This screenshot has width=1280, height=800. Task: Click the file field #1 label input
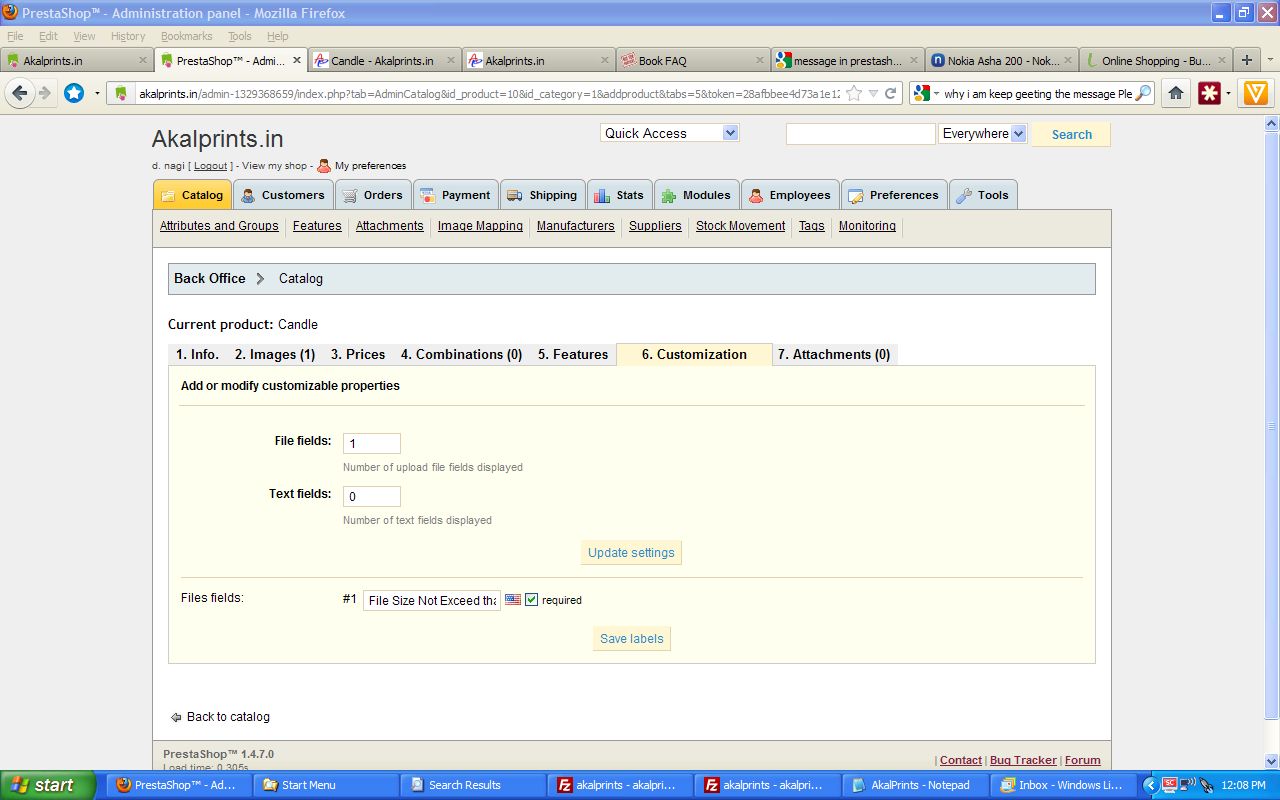pyautogui.click(x=432, y=600)
